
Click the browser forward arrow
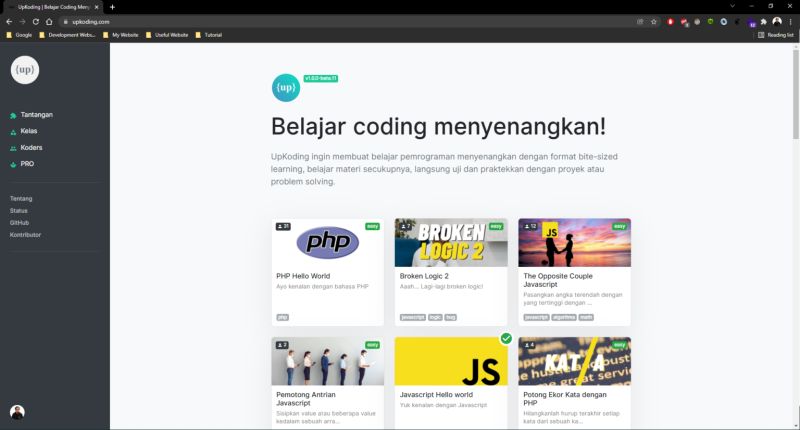[x=22, y=21]
